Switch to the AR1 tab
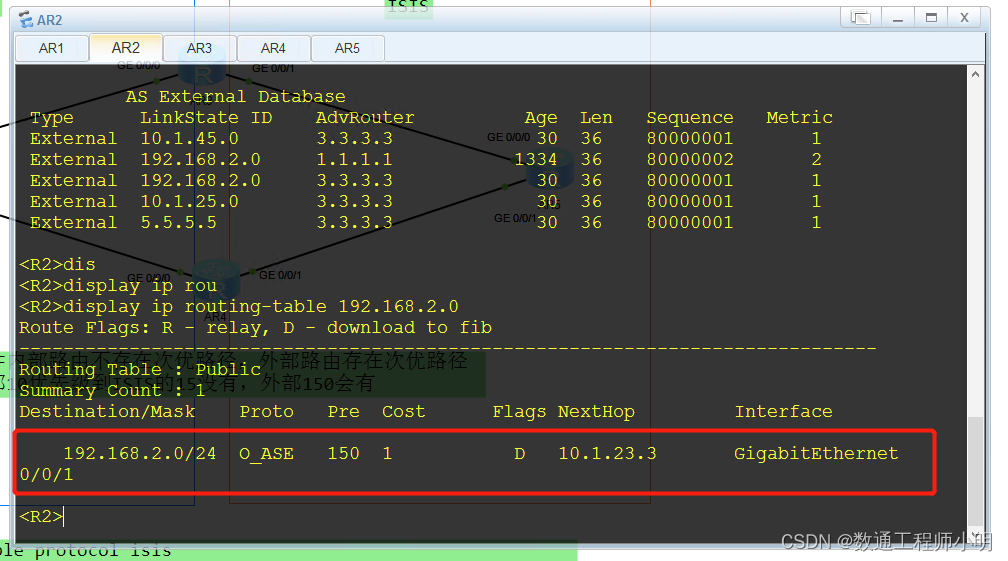 pos(51,48)
